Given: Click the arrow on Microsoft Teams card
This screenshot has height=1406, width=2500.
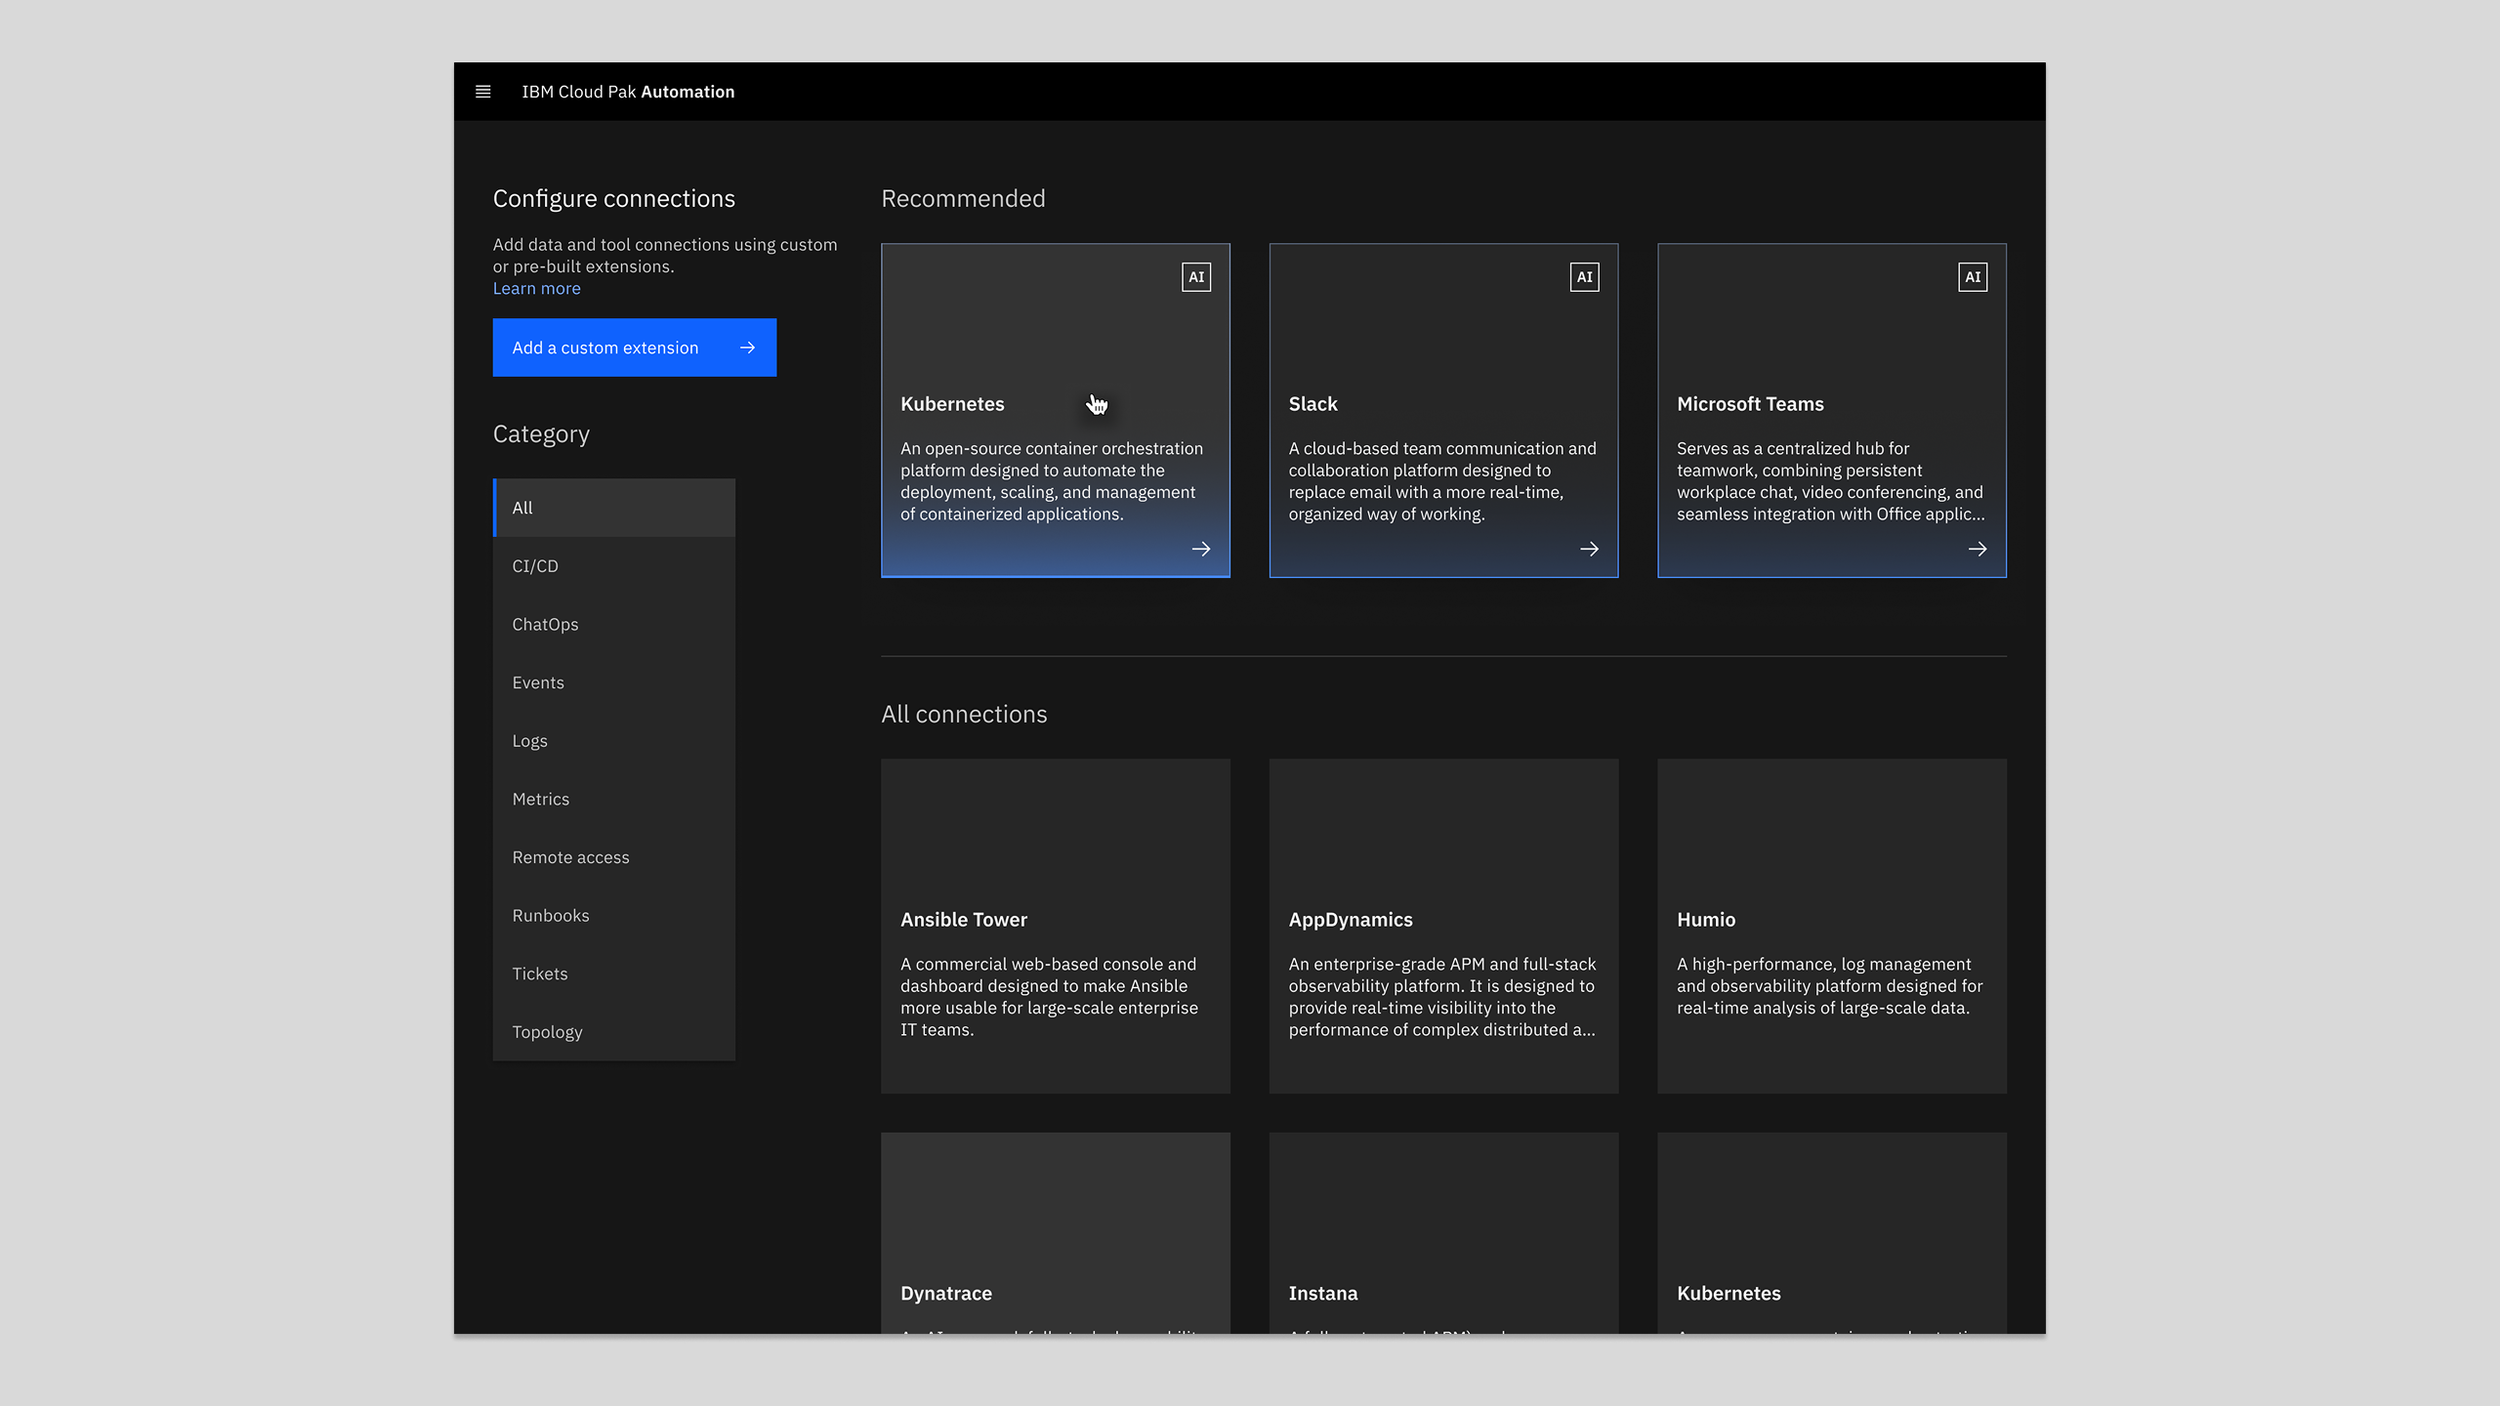Looking at the screenshot, I should pyautogui.click(x=1977, y=549).
